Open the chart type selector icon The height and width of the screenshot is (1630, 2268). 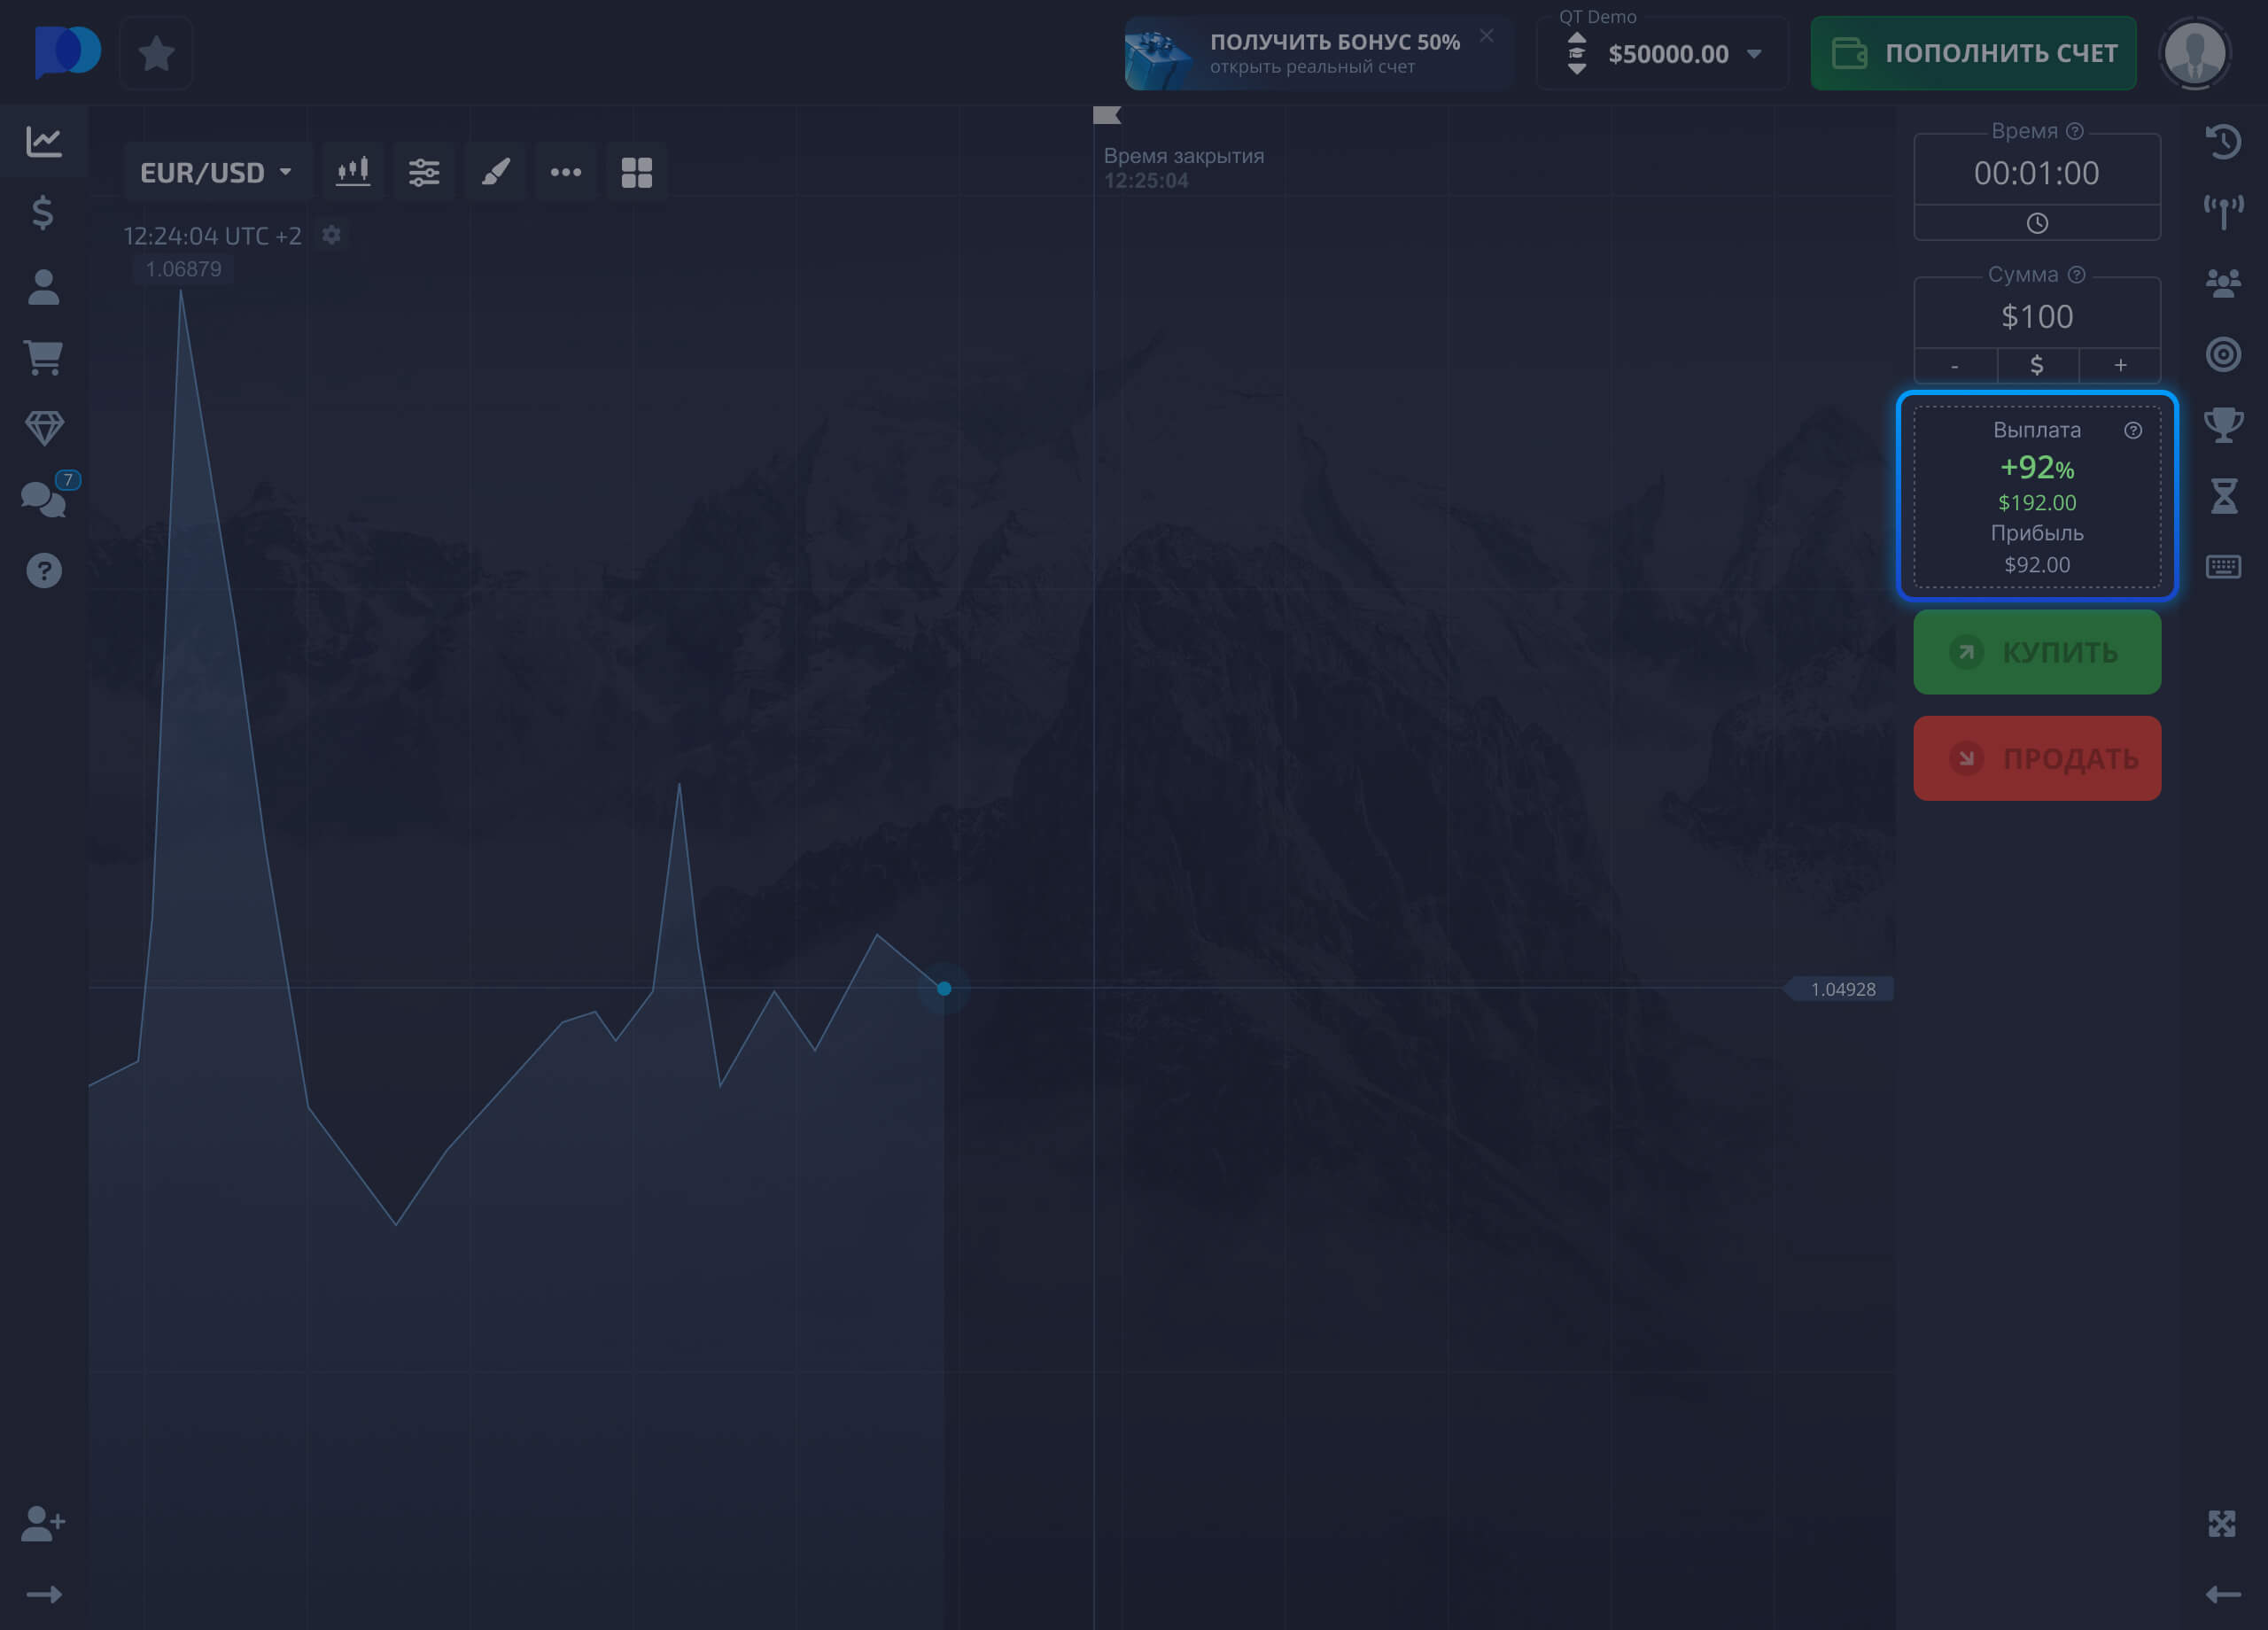[x=353, y=171]
